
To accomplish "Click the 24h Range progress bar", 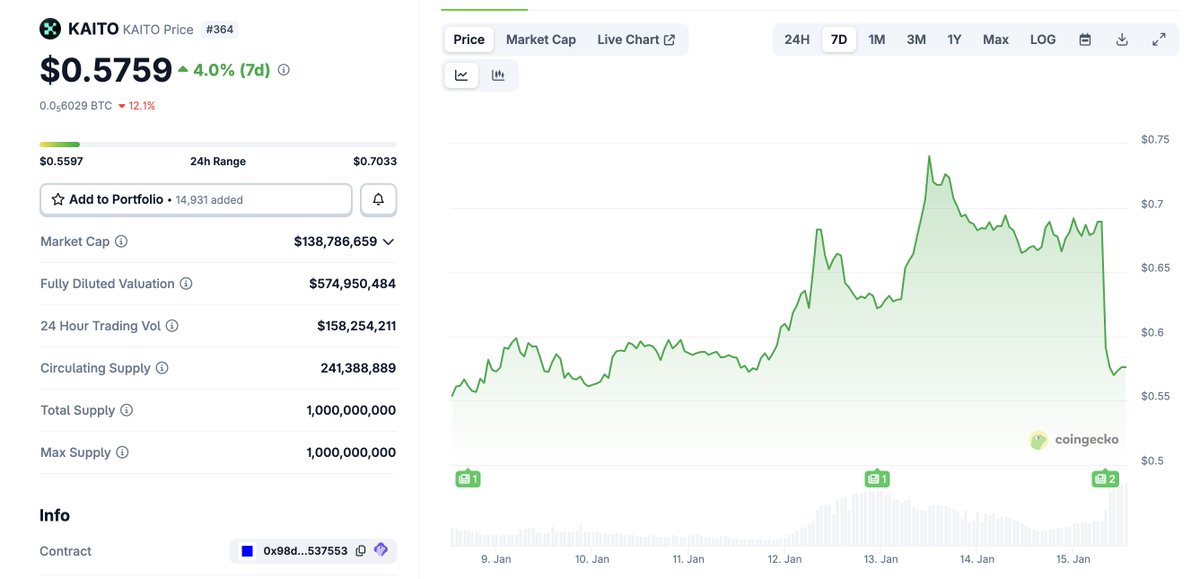I will 218,145.
